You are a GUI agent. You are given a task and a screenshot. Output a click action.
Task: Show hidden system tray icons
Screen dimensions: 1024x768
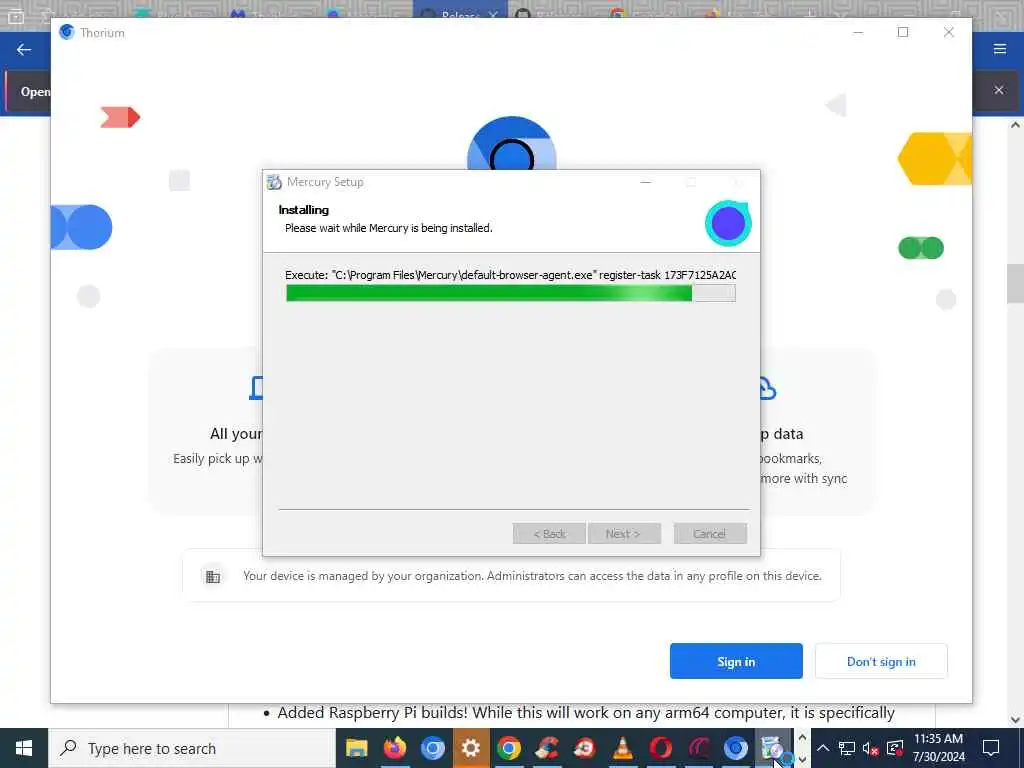(823, 748)
